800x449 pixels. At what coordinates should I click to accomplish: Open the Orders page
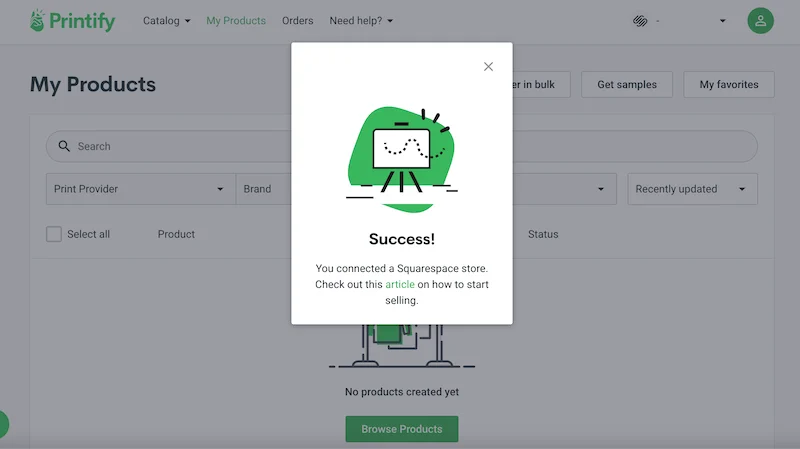tap(297, 20)
